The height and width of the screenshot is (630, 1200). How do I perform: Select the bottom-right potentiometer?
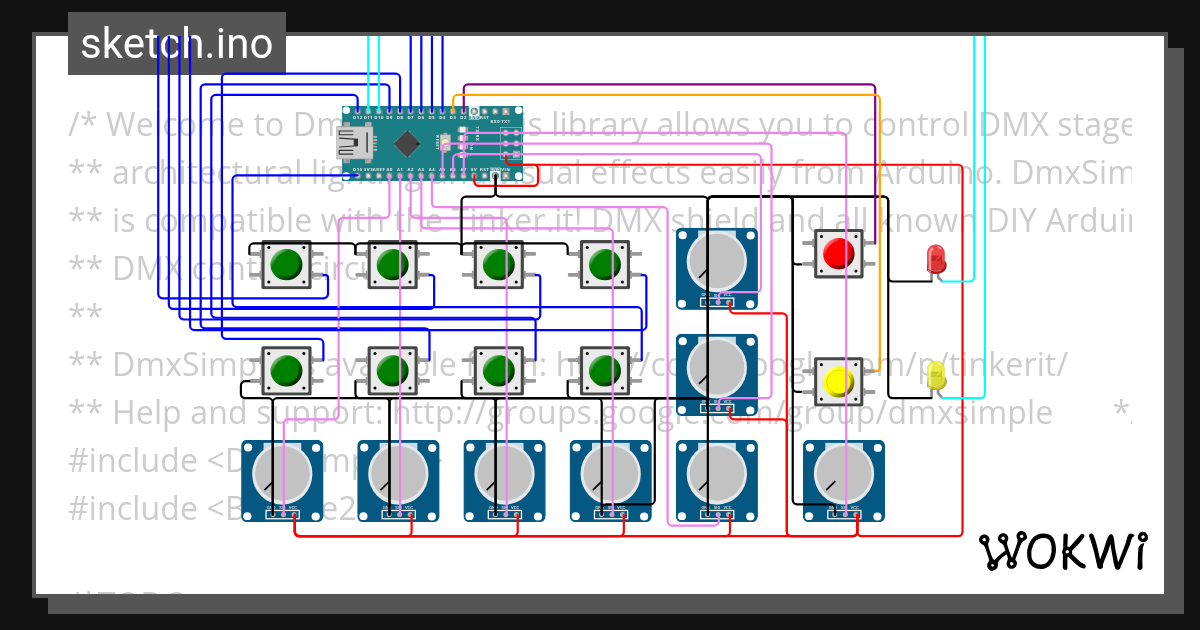coord(845,480)
